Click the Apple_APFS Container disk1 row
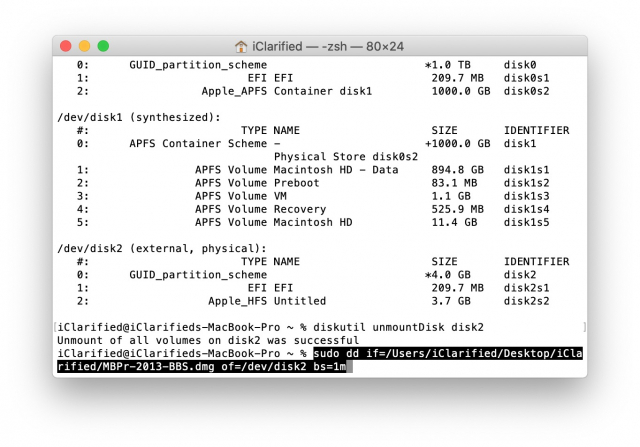 [313, 91]
